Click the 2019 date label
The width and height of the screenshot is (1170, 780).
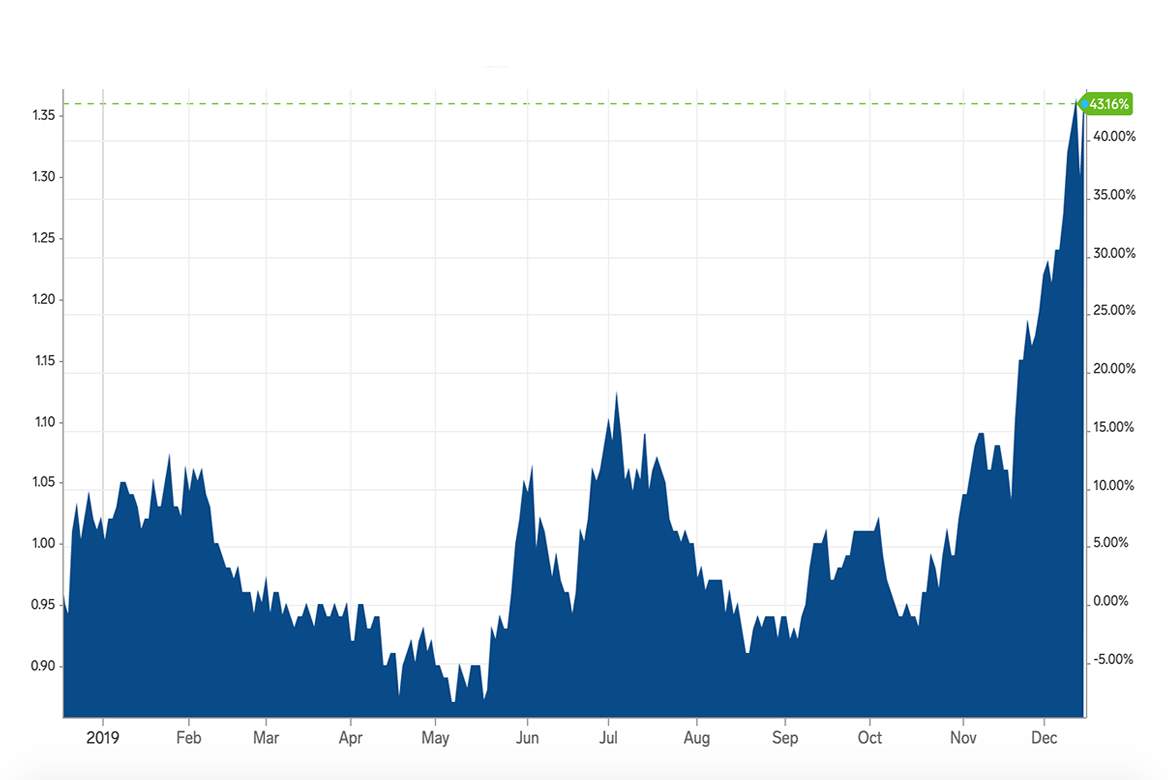[103, 737]
